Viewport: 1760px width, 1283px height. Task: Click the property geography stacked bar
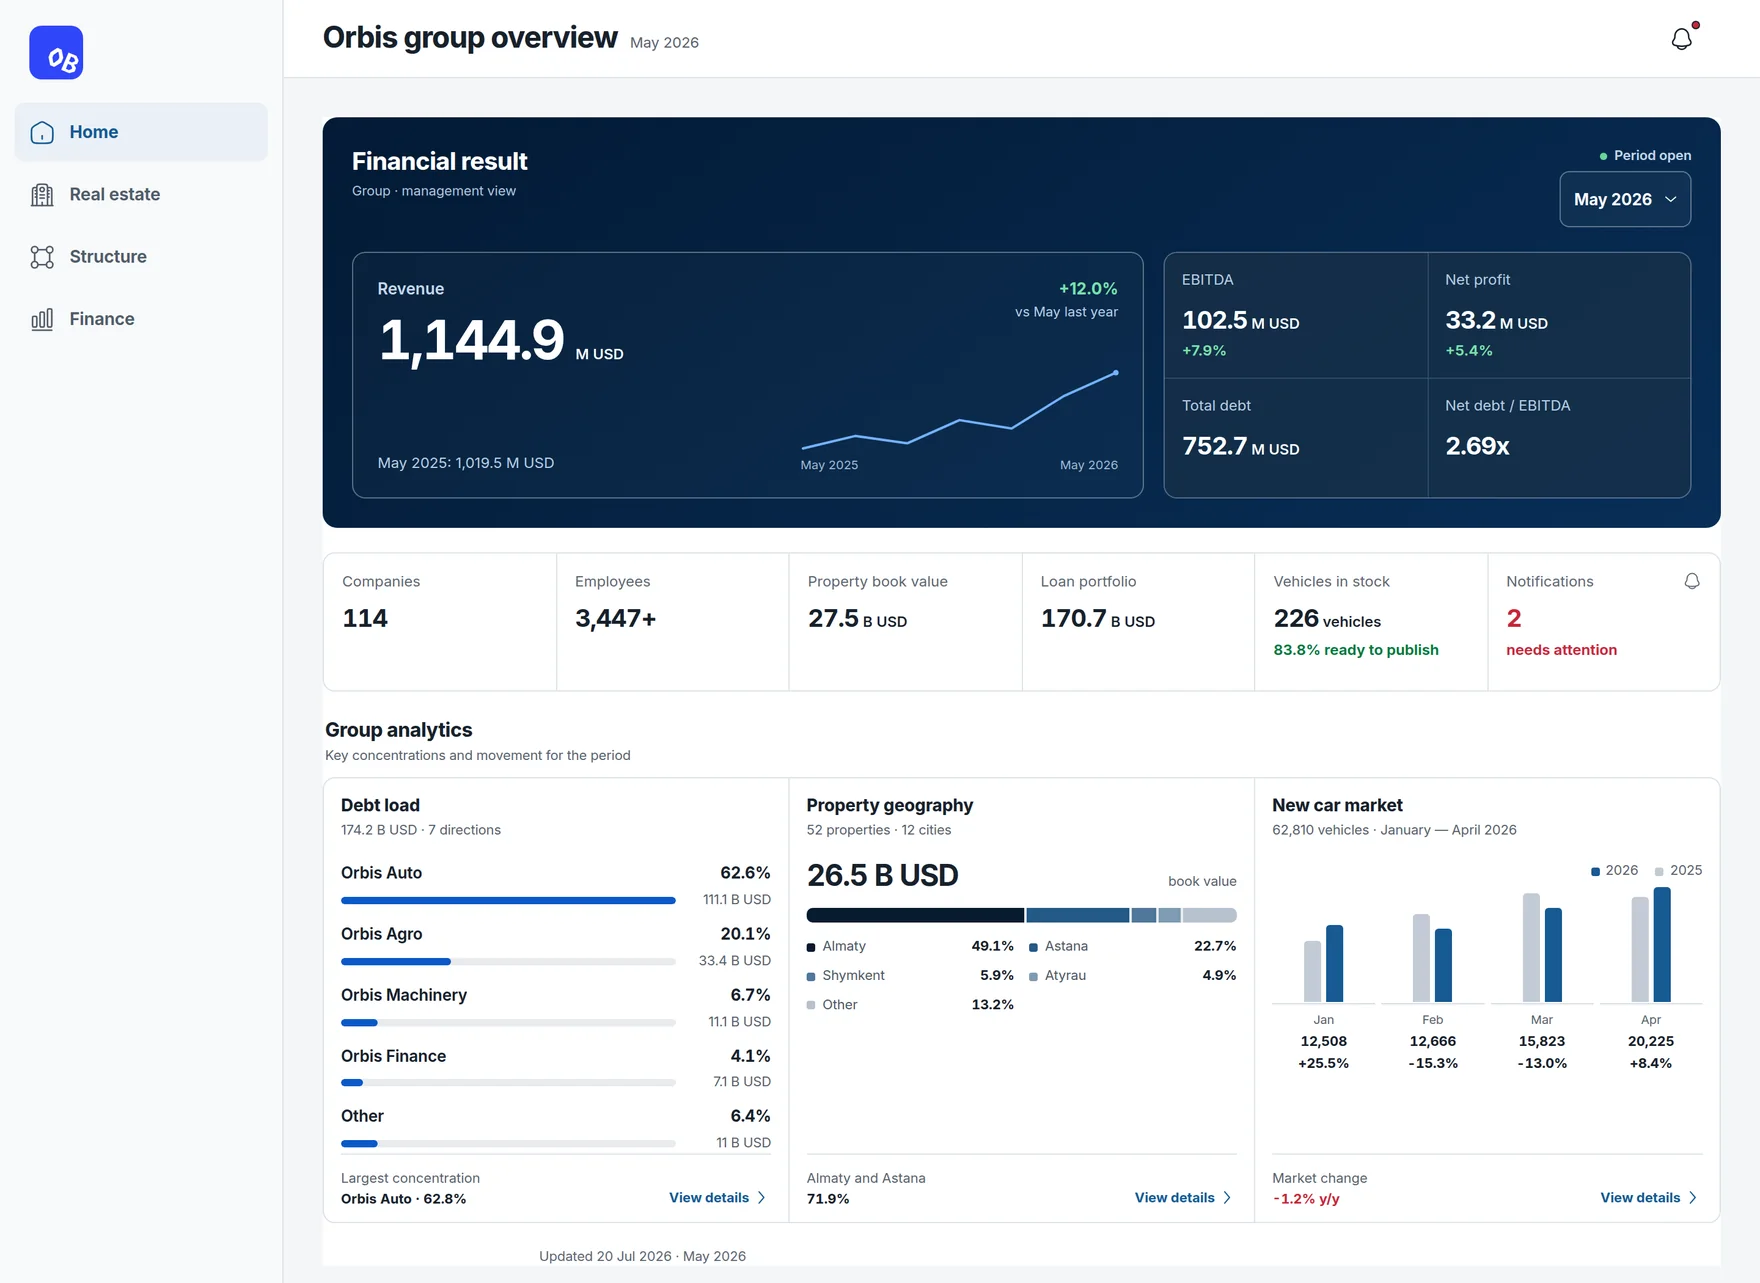pyautogui.click(x=1021, y=915)
